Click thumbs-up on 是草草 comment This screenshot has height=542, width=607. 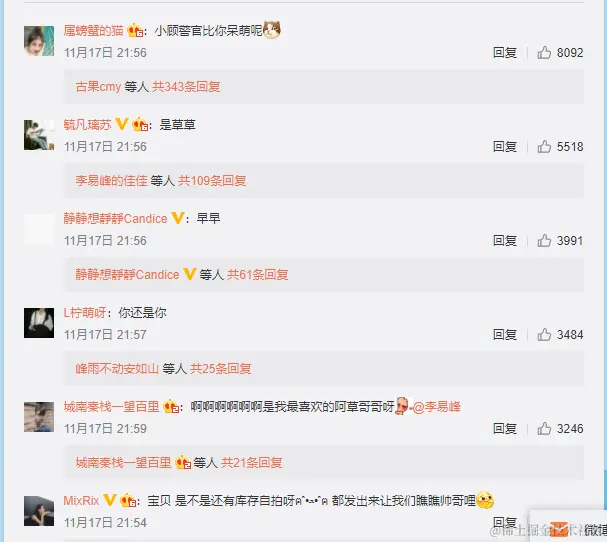(544, 146)
